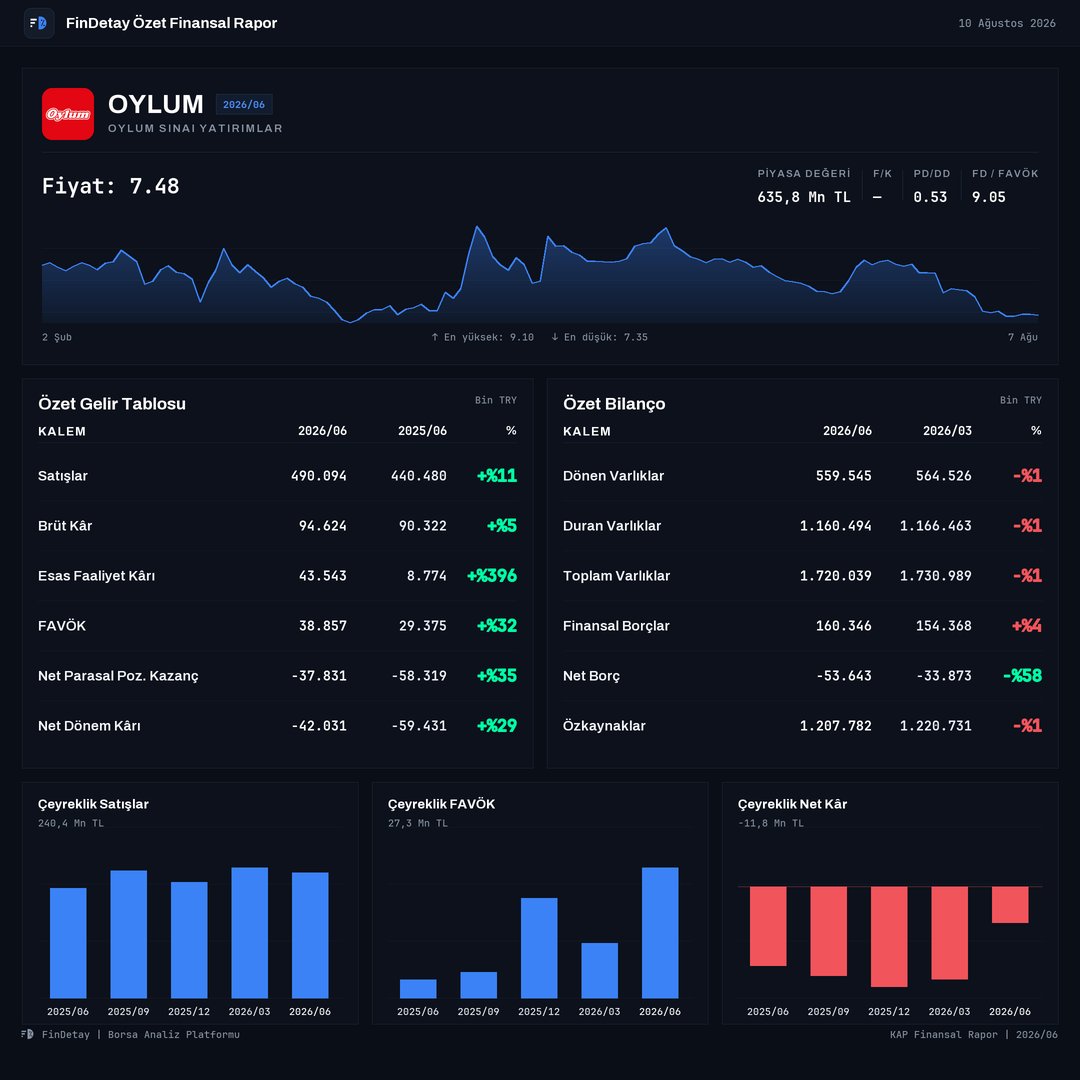Screen dimensions: 1080x1080
Task: Click the F/K dash value
Action: click(877, 197)
